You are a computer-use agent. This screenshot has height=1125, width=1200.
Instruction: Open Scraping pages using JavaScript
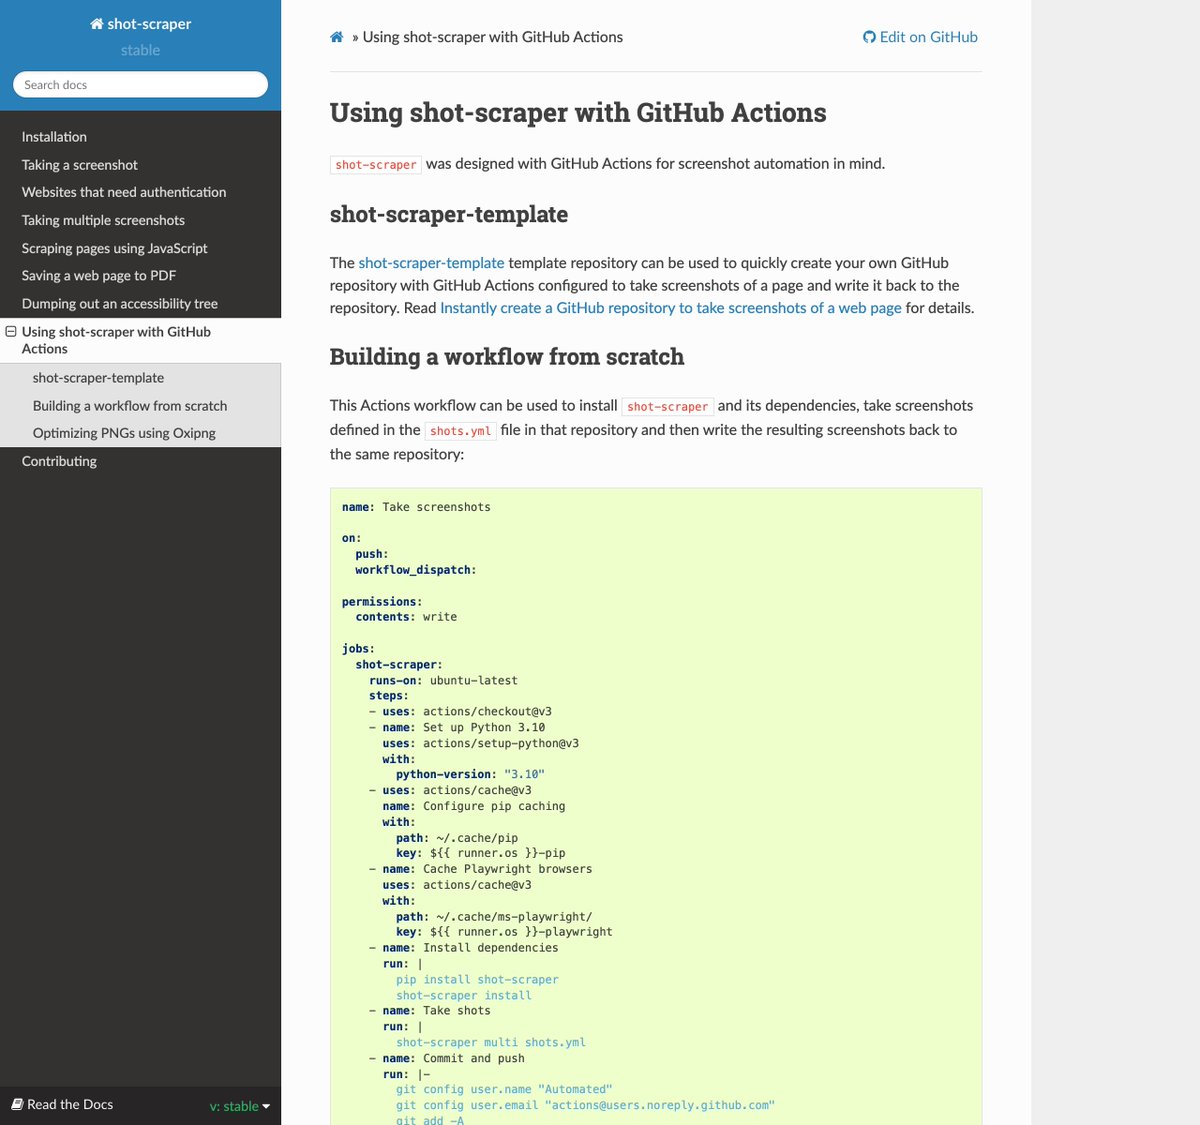click(x=115, y=248)
